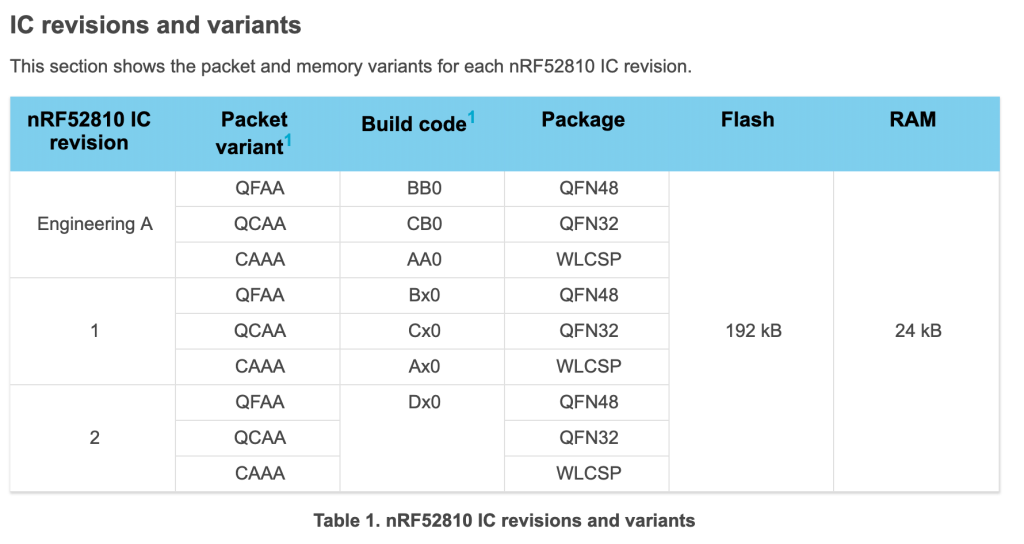Select the 192 kB flash size cell

click(x=753, y=331)
